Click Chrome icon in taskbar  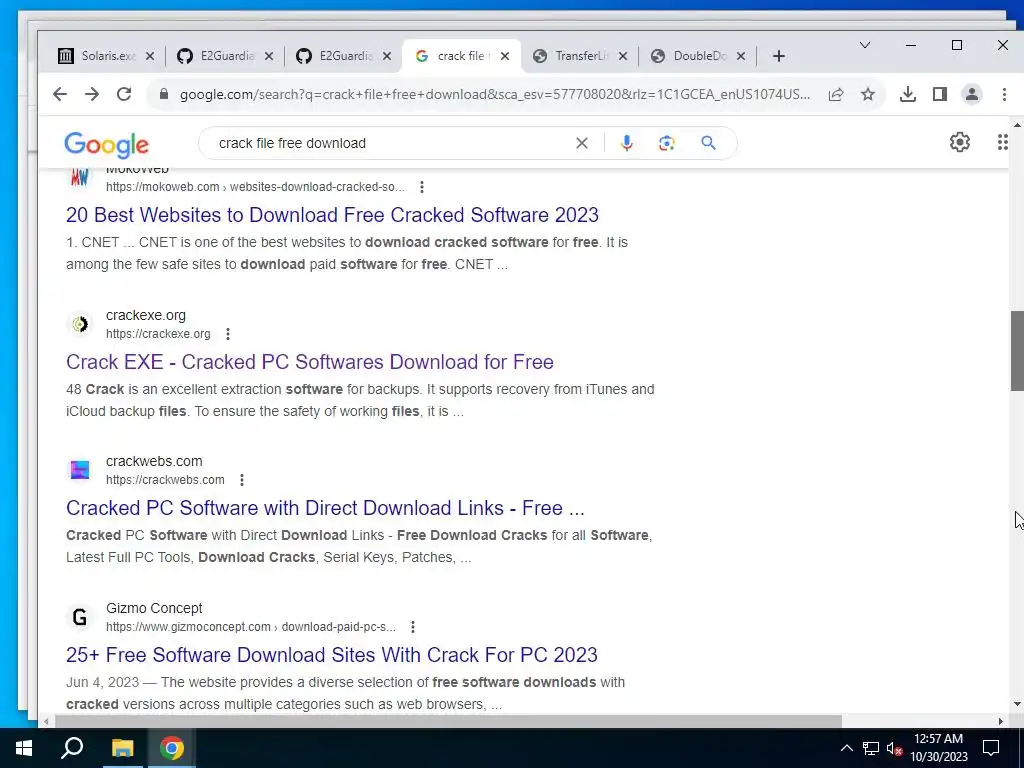pyautogui.click(x=172, y=748)
